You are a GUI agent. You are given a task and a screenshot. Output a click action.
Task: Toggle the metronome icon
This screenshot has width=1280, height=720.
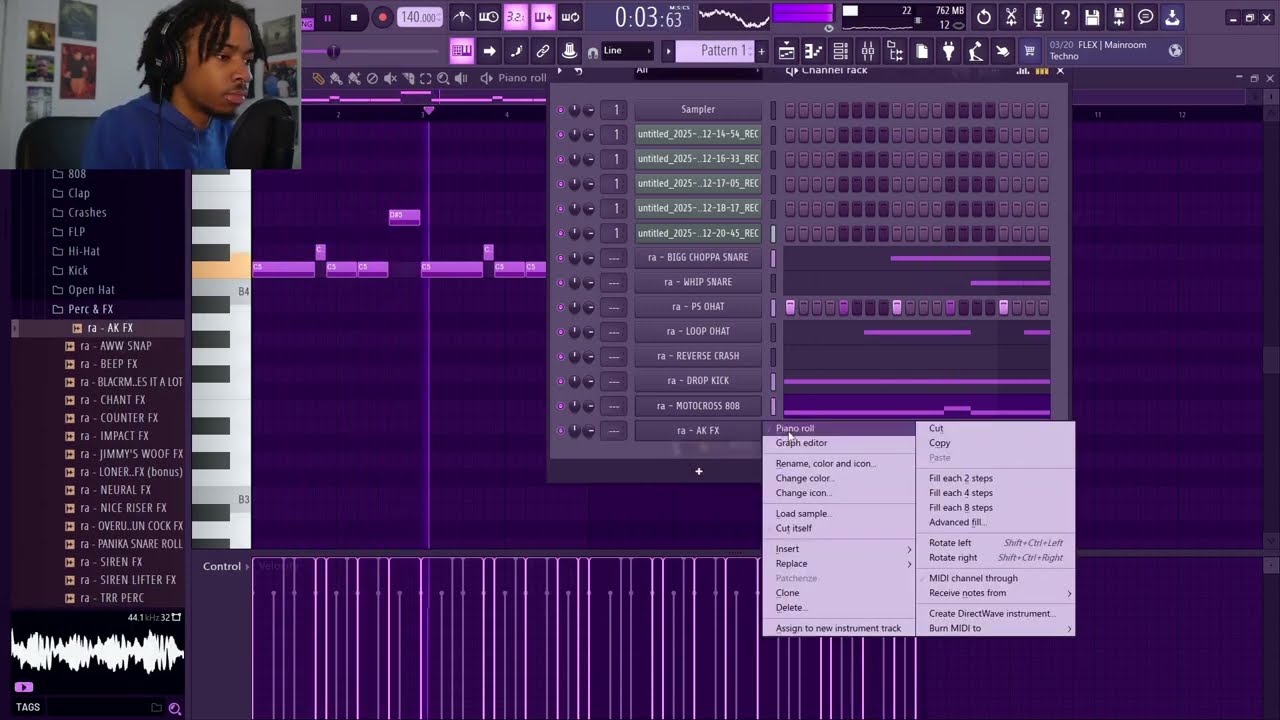coord(461,17)
